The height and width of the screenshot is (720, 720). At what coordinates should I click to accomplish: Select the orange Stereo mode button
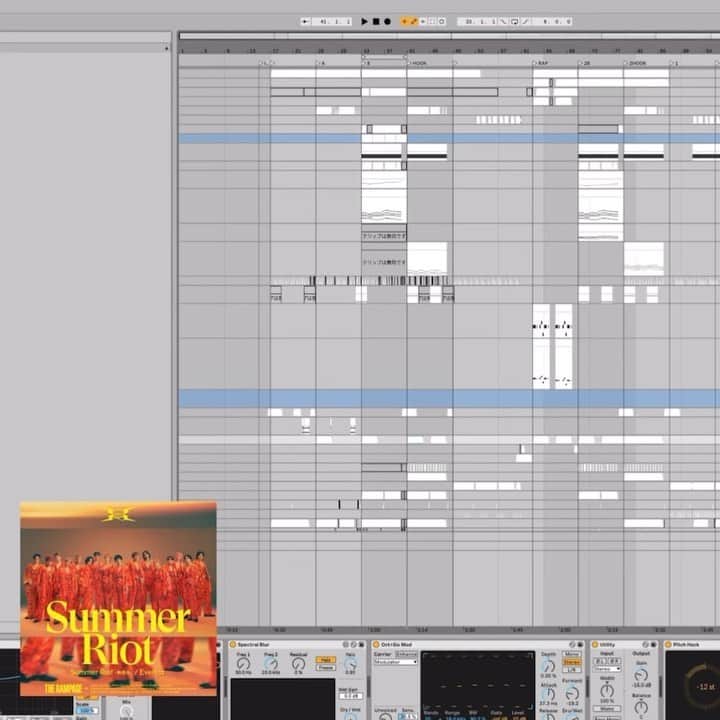coord(572,662)
